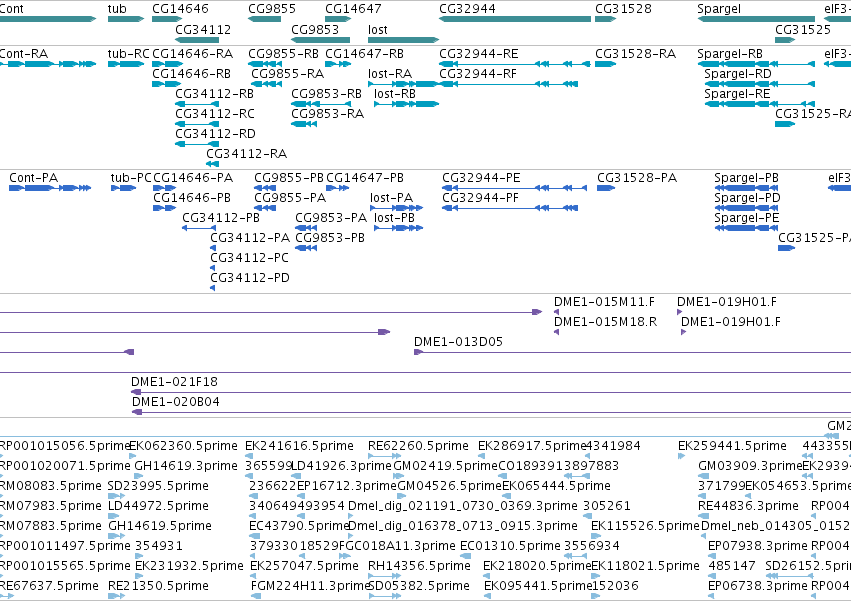Open EST EK286917.5prime
Screen dimensions: 851x601
tap(482, 456)
